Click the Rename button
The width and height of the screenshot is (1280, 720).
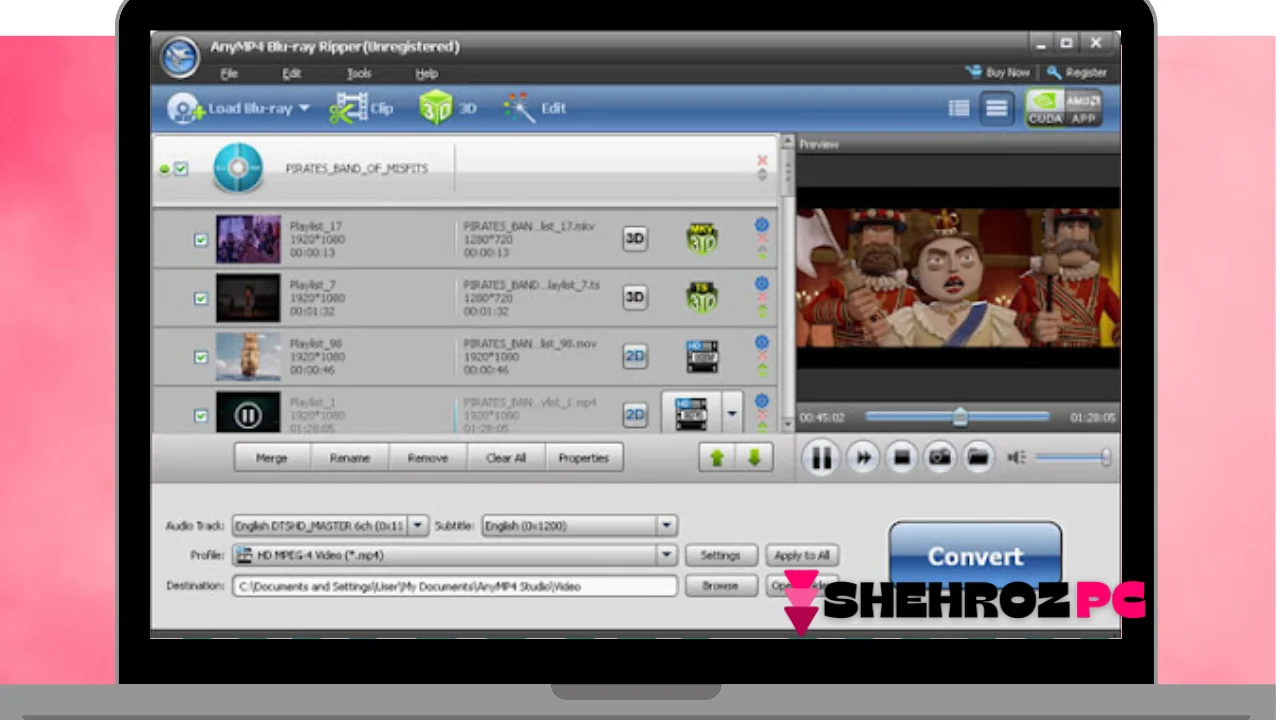[349, 458]
